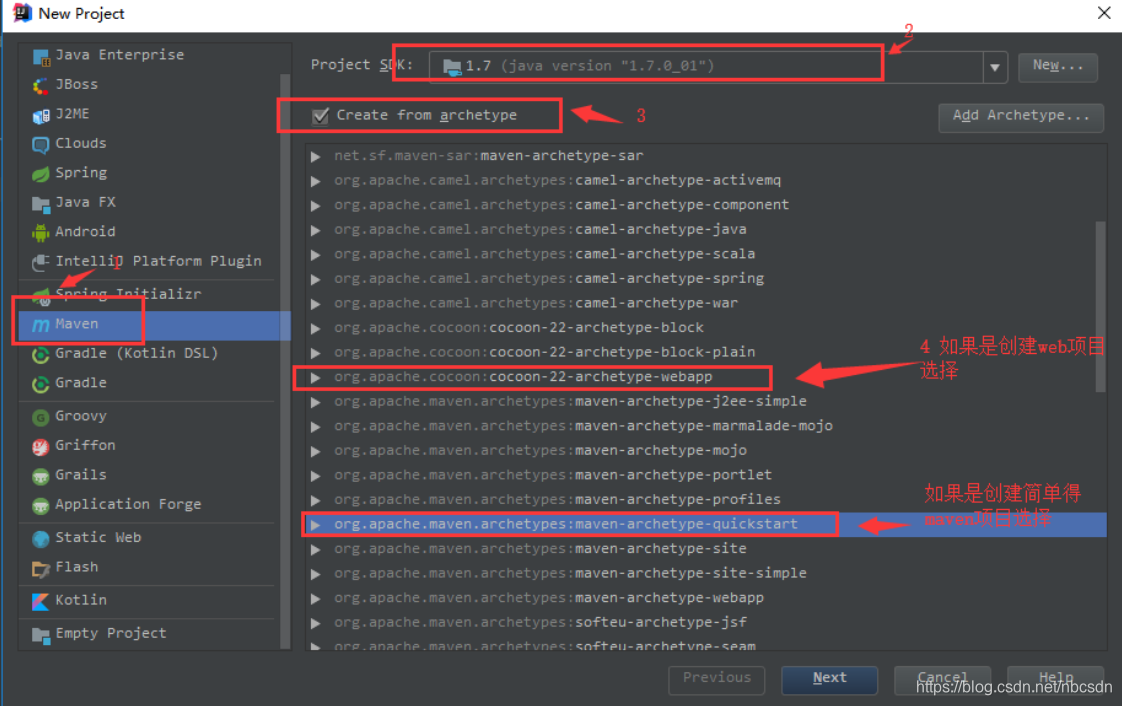The height and width of the screenshot is (706, 1122).
Task: Expand the softeu-archetype-jsf node
Action: [x=316, y=623]
